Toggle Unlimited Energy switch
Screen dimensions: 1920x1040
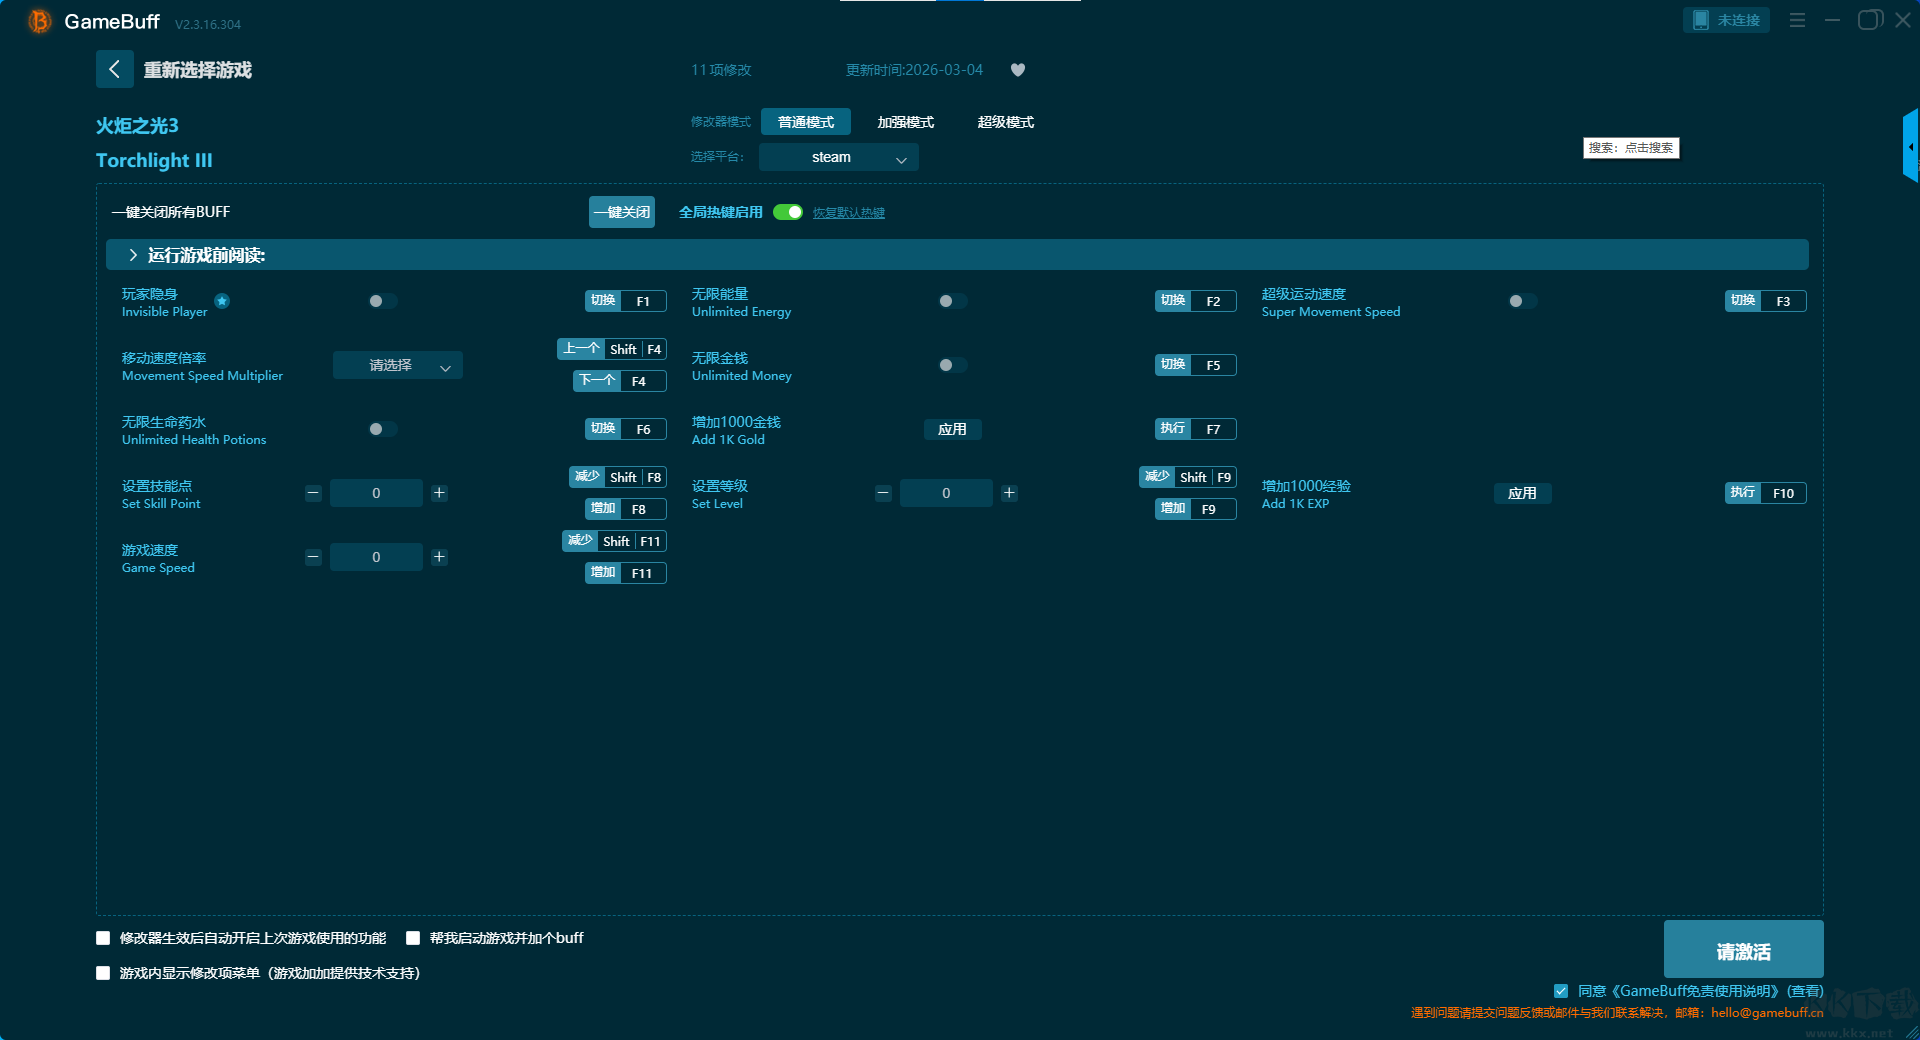(952, 301)
